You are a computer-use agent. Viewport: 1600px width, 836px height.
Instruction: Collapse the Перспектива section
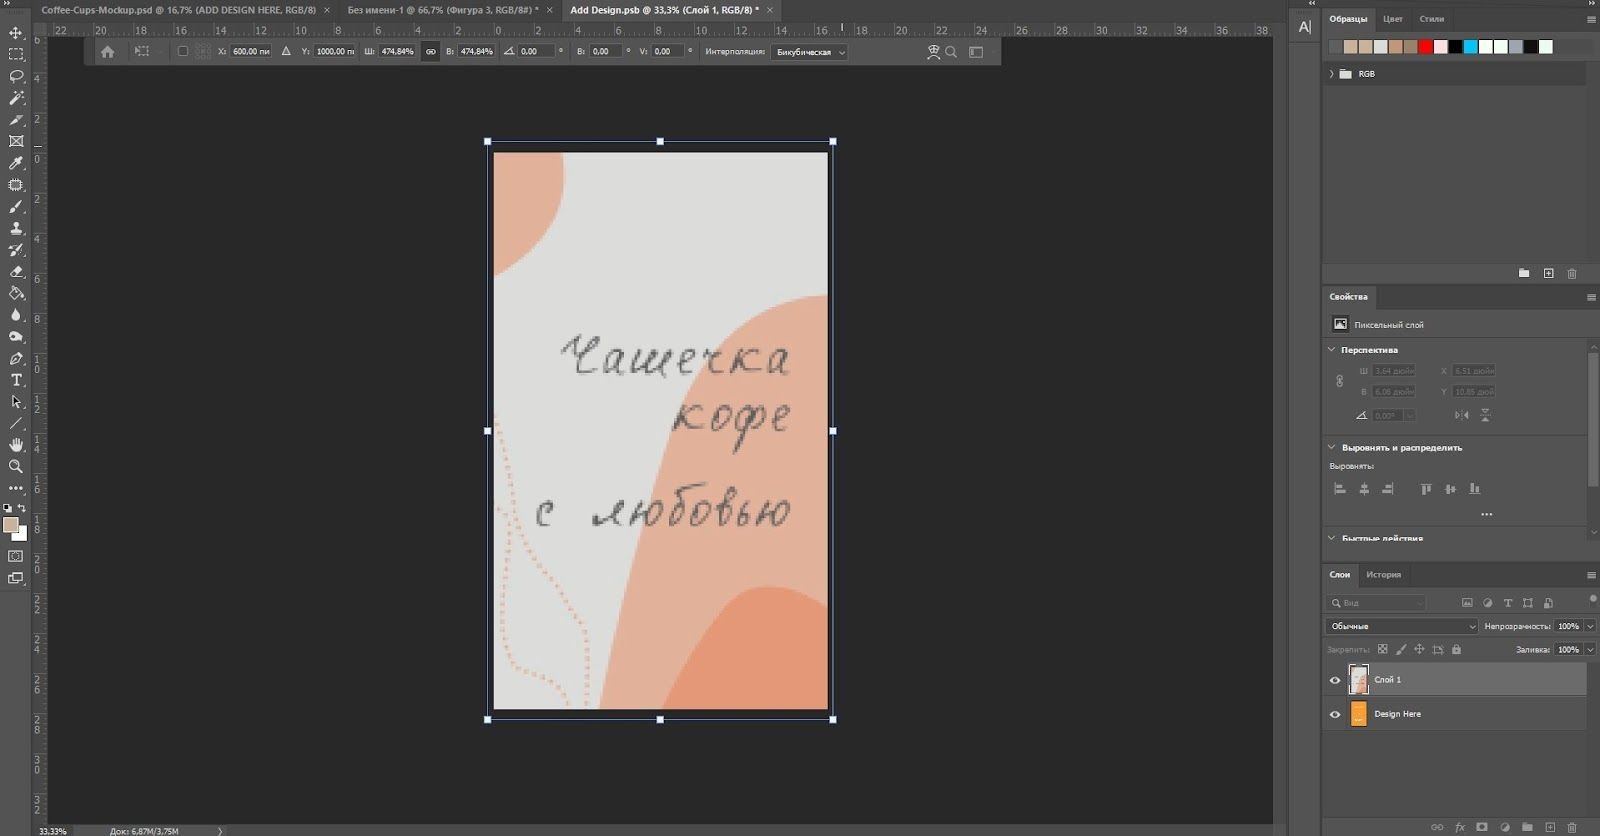pyautogui.click(x=1331, y=350)
